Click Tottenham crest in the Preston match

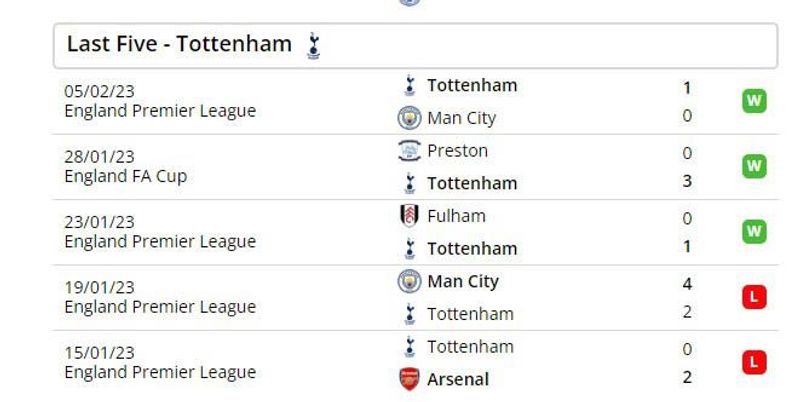[x=409, y=184]
